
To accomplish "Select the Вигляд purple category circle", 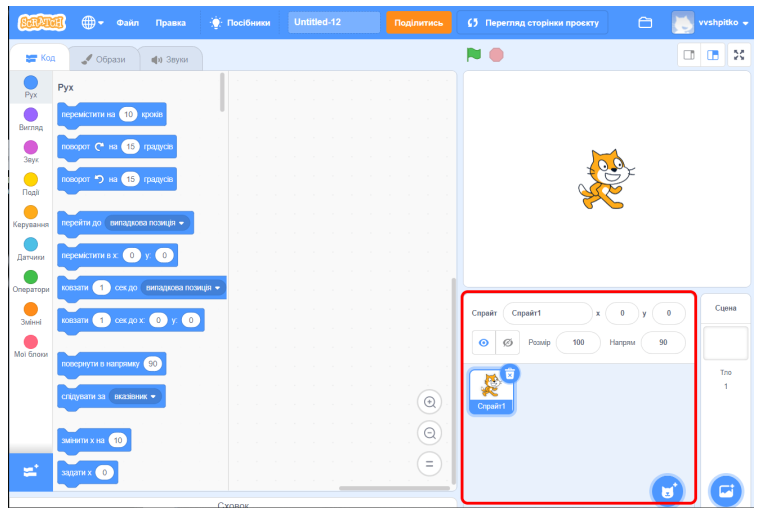I will (x=31, y=115).
